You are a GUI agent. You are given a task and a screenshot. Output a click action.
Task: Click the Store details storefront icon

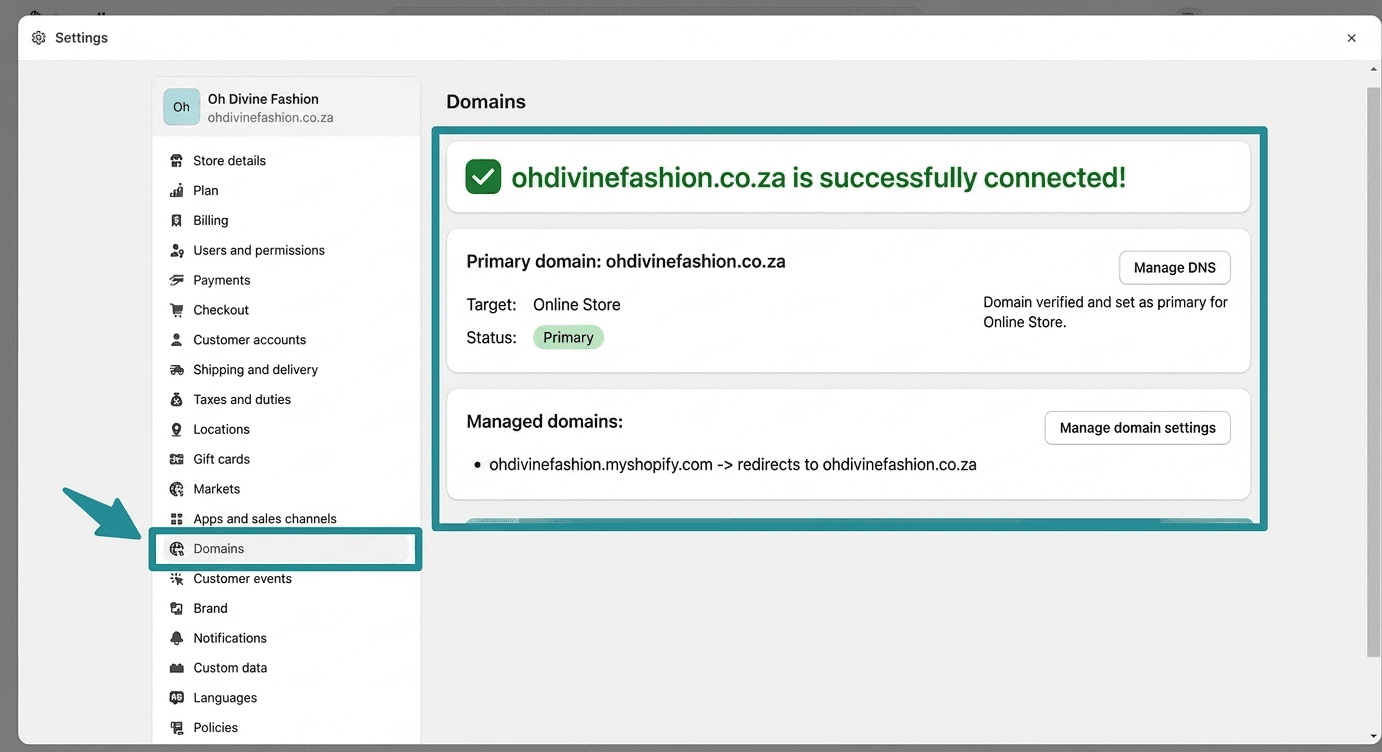[177, 161]
